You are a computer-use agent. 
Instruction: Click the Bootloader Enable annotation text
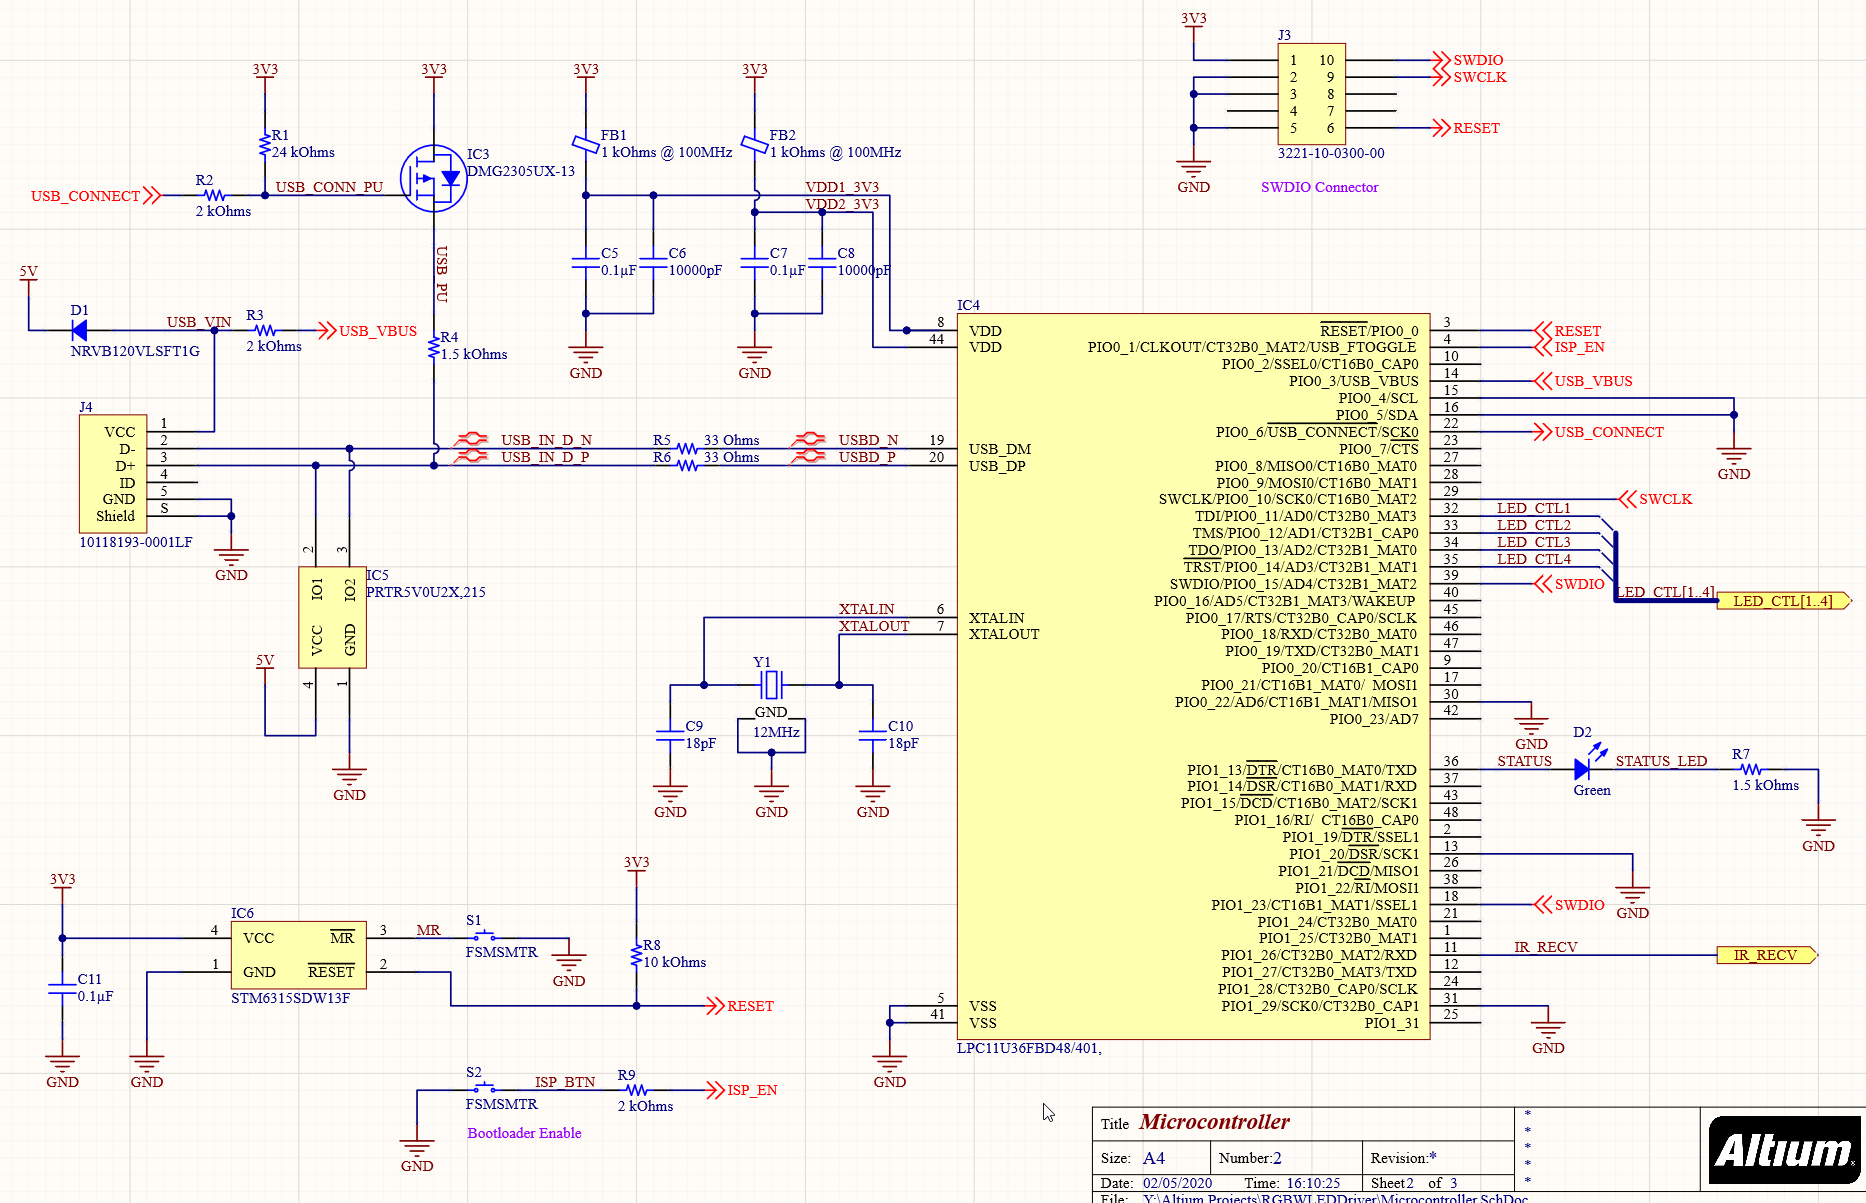[524, 1133]
